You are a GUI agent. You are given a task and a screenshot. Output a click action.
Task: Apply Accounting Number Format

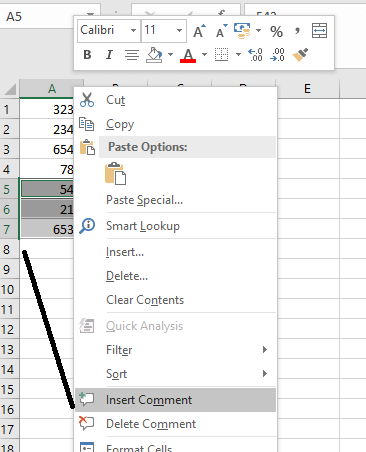point(242,31)
